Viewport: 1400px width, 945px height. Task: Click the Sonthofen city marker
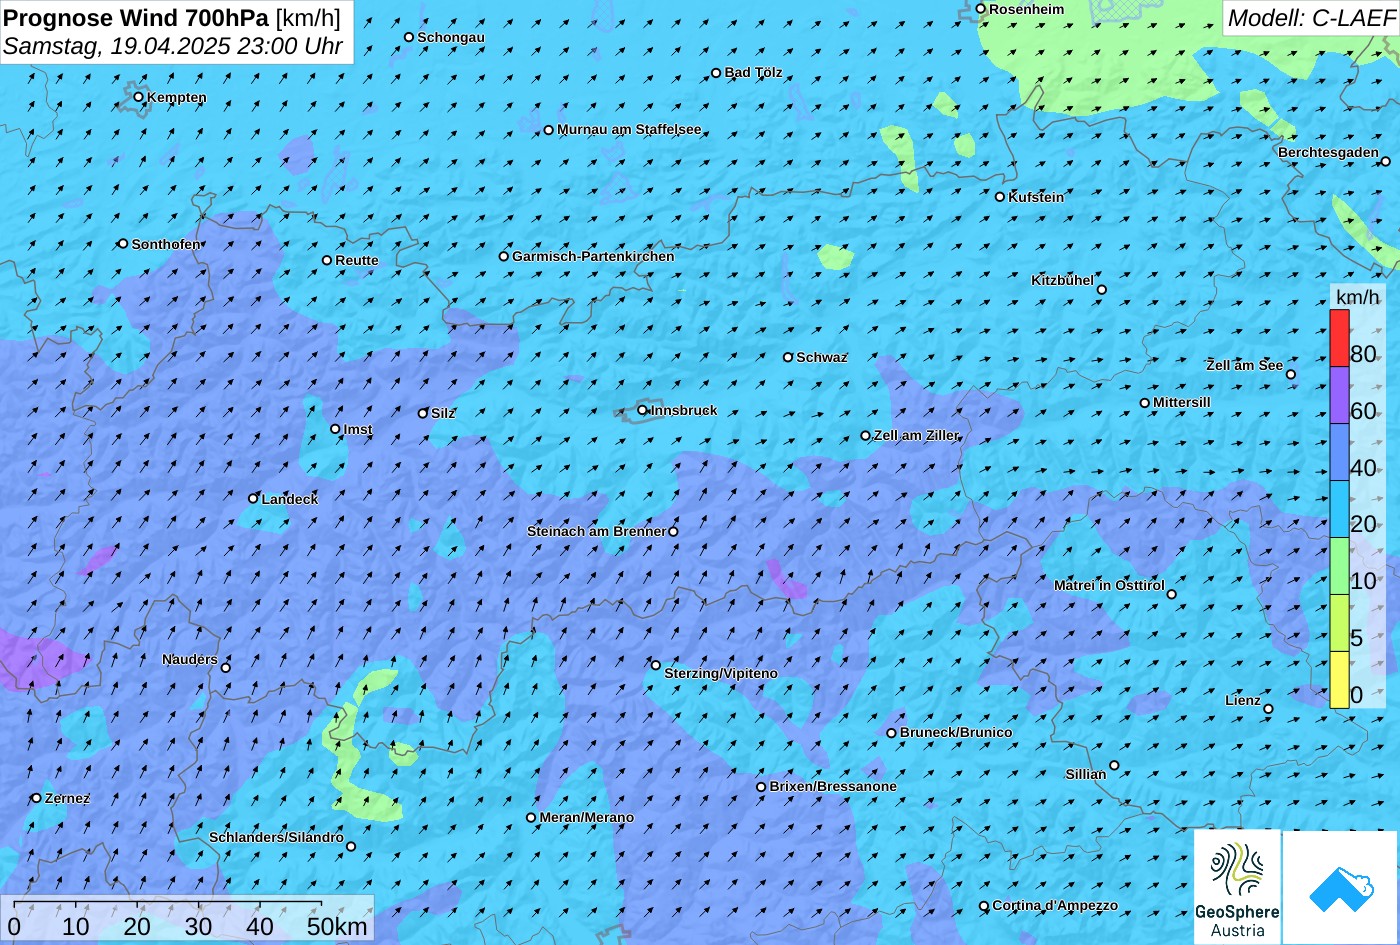coord(123,243)
